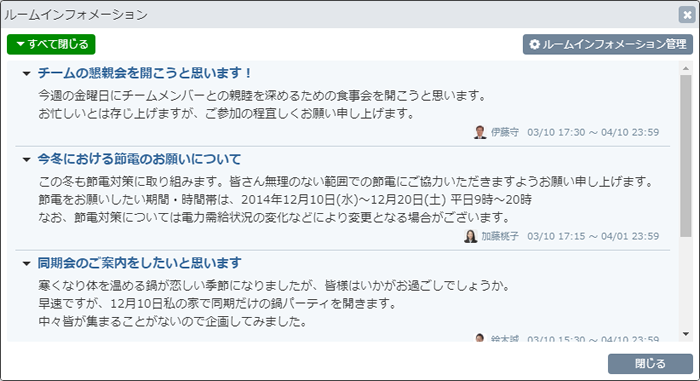Click the scrollbar up arrow
Viewport: 700px width, 381px height.
[686, 68]
